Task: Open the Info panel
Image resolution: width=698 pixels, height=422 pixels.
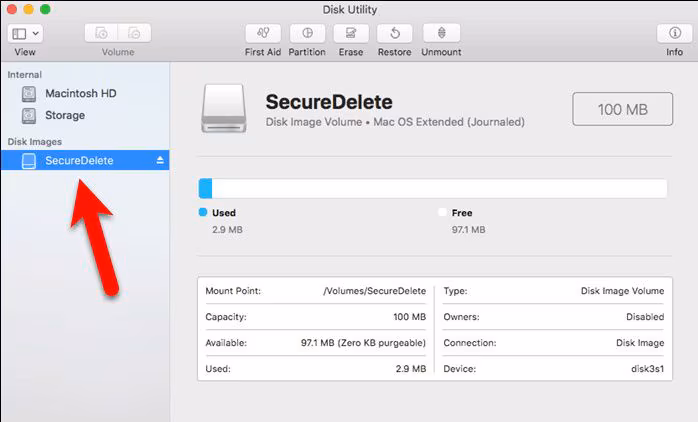Action: [674, 33]
